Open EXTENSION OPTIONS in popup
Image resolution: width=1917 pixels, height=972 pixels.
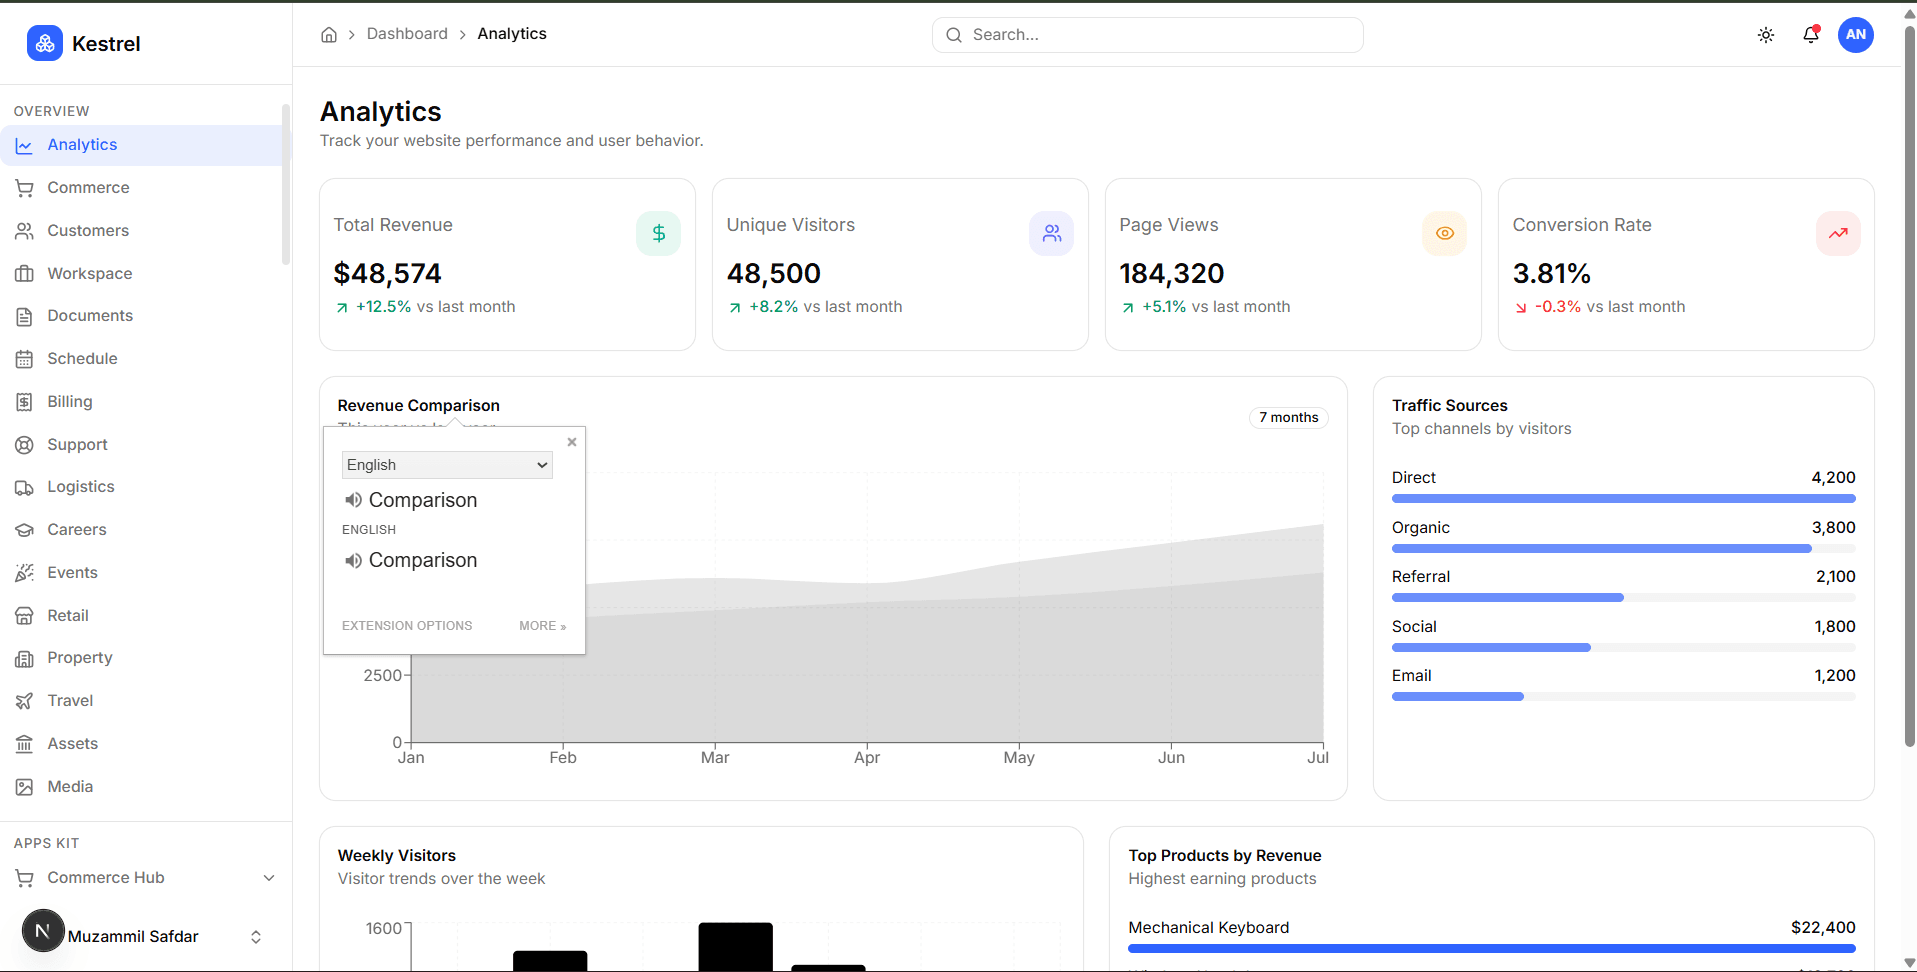(407, 626)
